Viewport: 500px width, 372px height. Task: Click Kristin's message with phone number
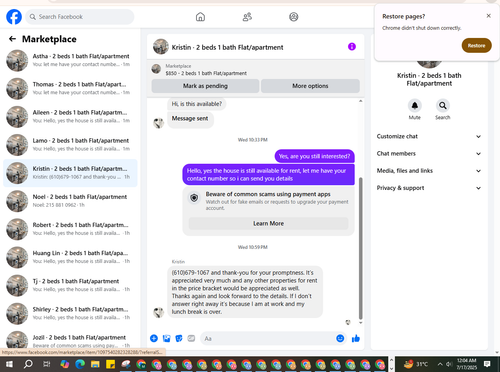click(x=245, y=292)
